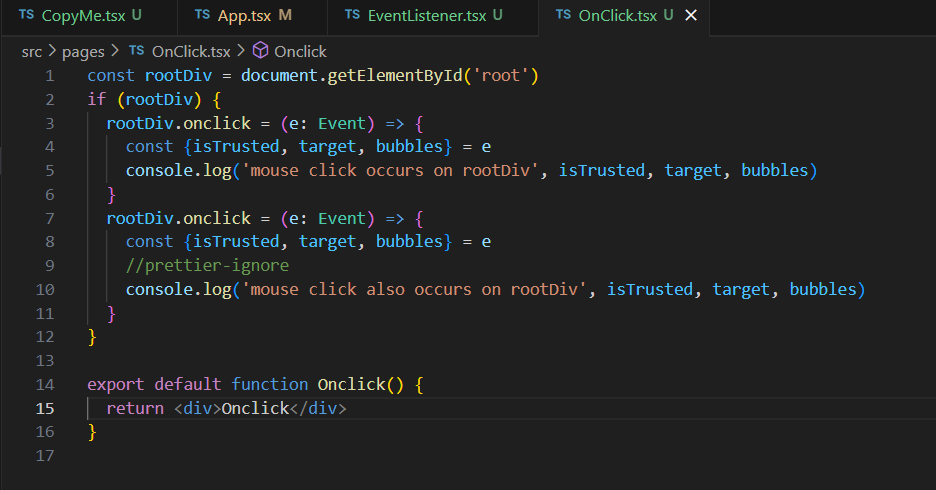The height and width of the screenshot is (490, 936).
Task: Close the OnClick.tsx tab
Action: click(691, 16)
